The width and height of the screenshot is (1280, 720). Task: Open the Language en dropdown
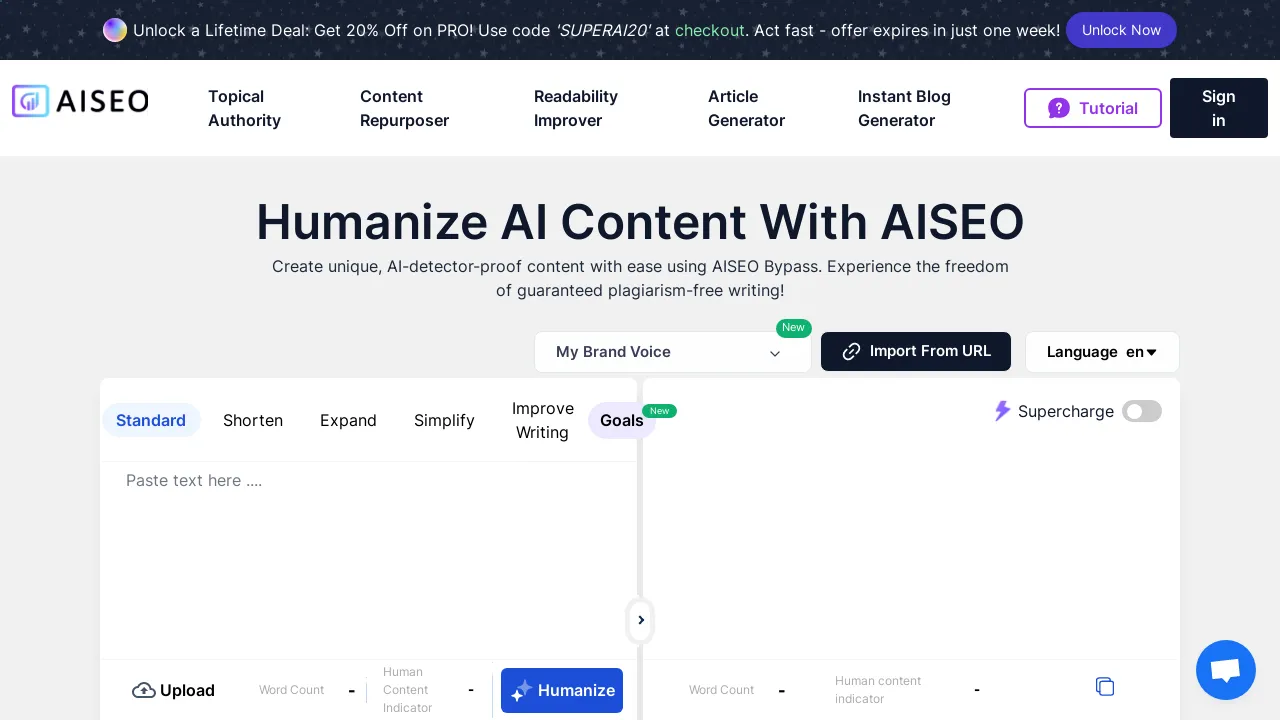1102,352
